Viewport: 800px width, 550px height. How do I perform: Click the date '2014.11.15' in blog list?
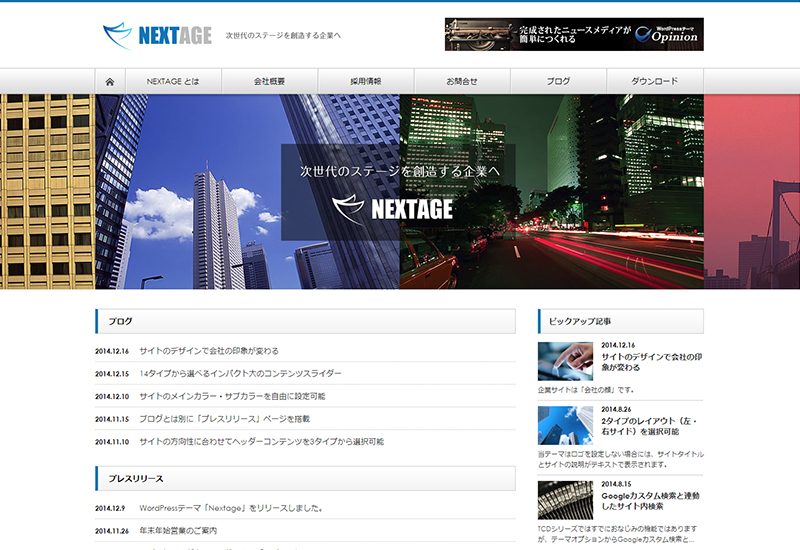(x=112, y=419)
